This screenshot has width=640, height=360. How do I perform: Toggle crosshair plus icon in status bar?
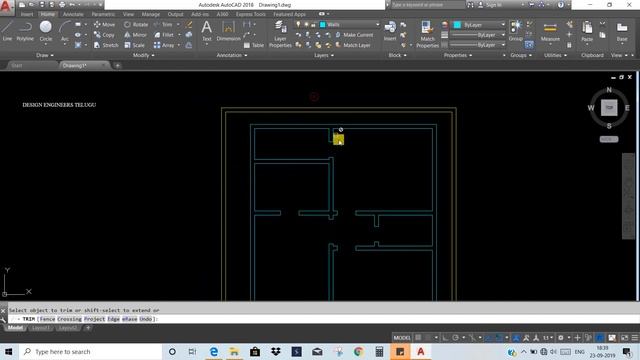pos(577,338)
